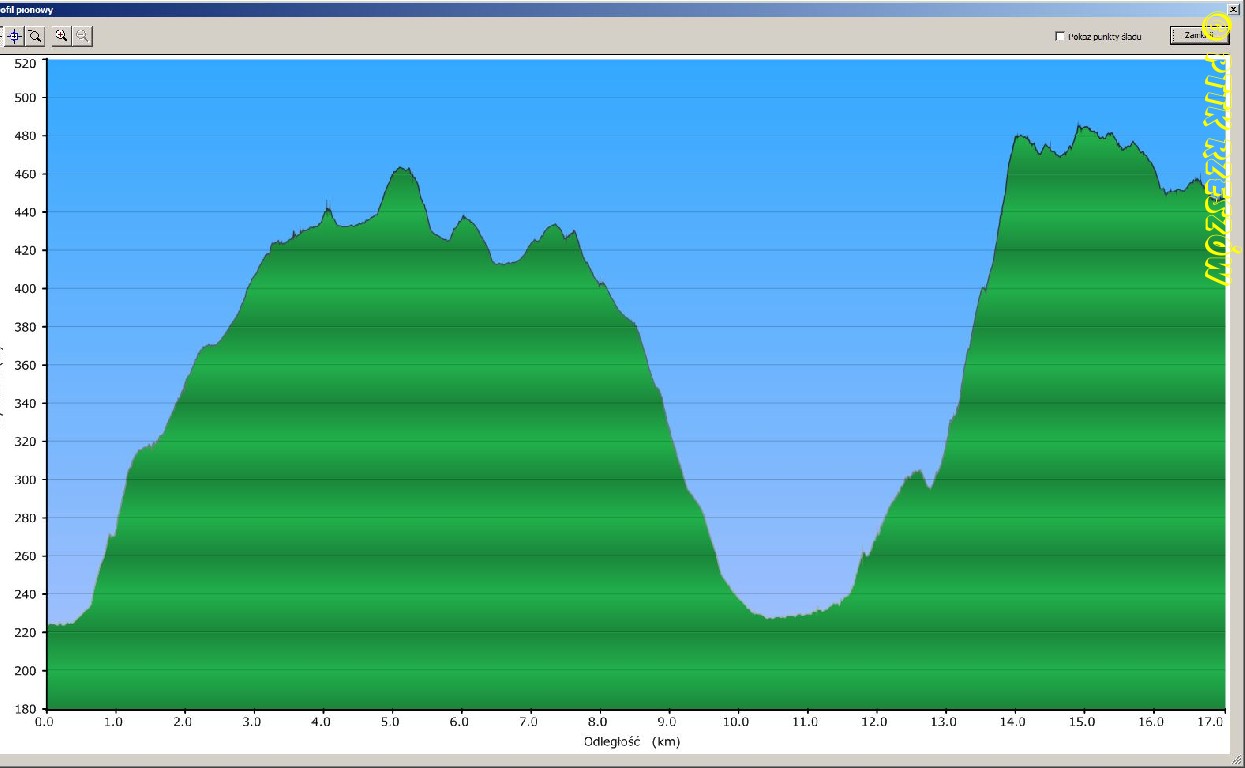This screenshot has height=768, width=1245.
Task: Click the profile peak near 6.0 km
Action: (462, 217)
